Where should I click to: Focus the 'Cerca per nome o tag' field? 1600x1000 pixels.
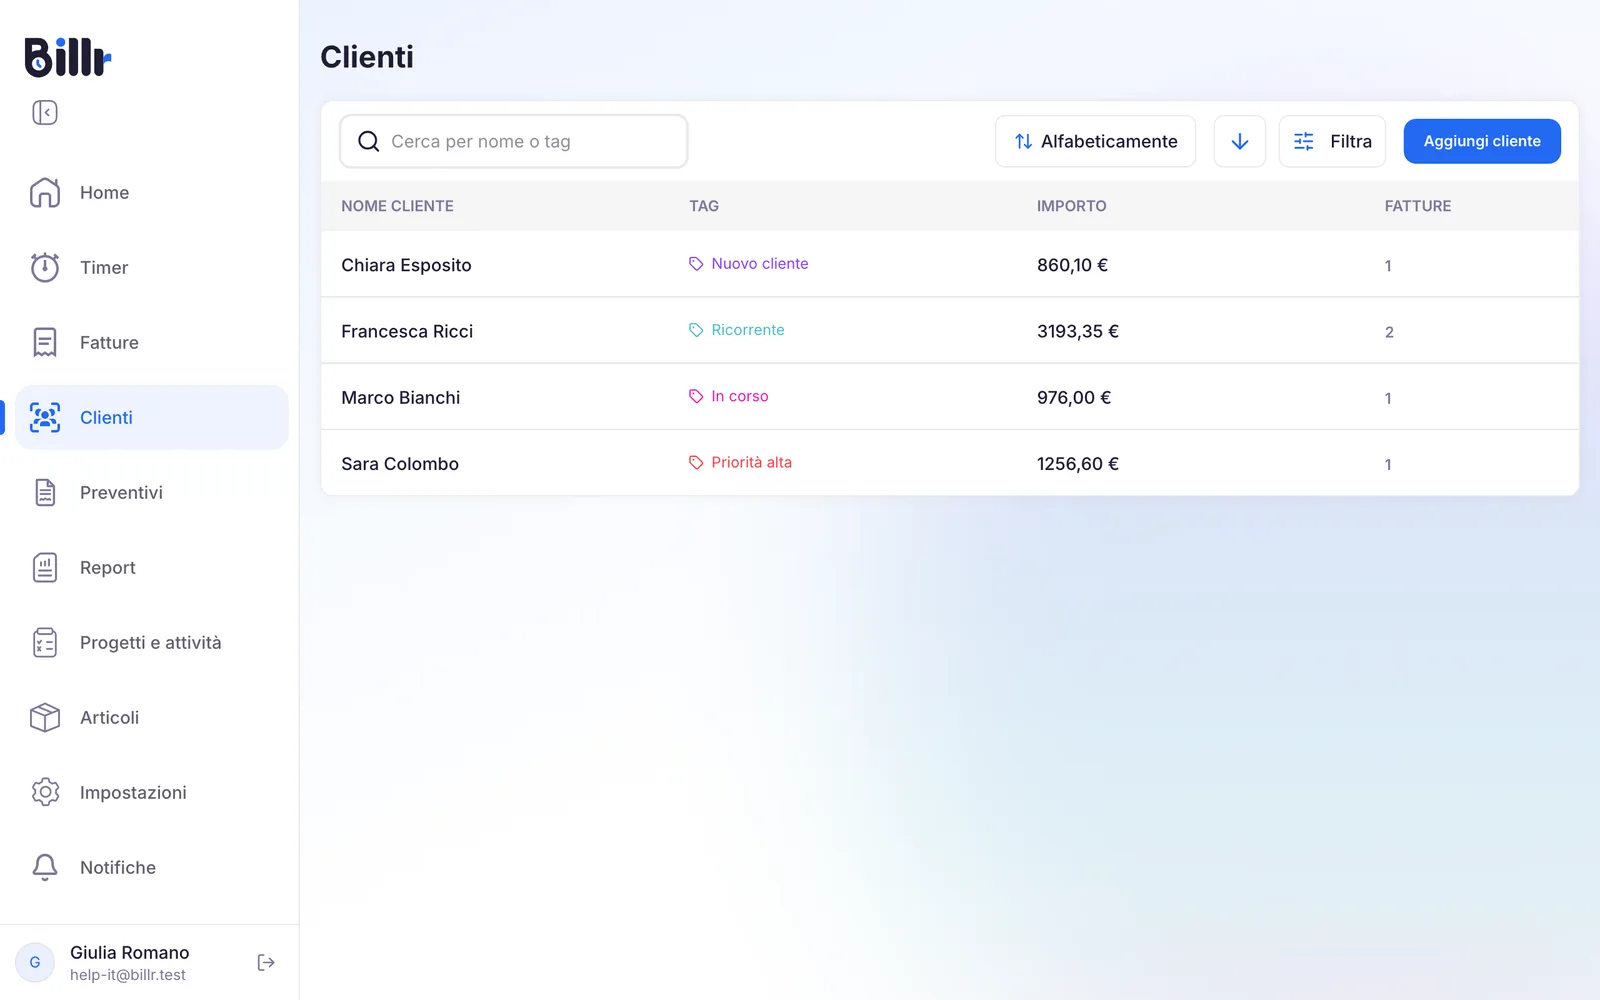click(x=513, y=141)
